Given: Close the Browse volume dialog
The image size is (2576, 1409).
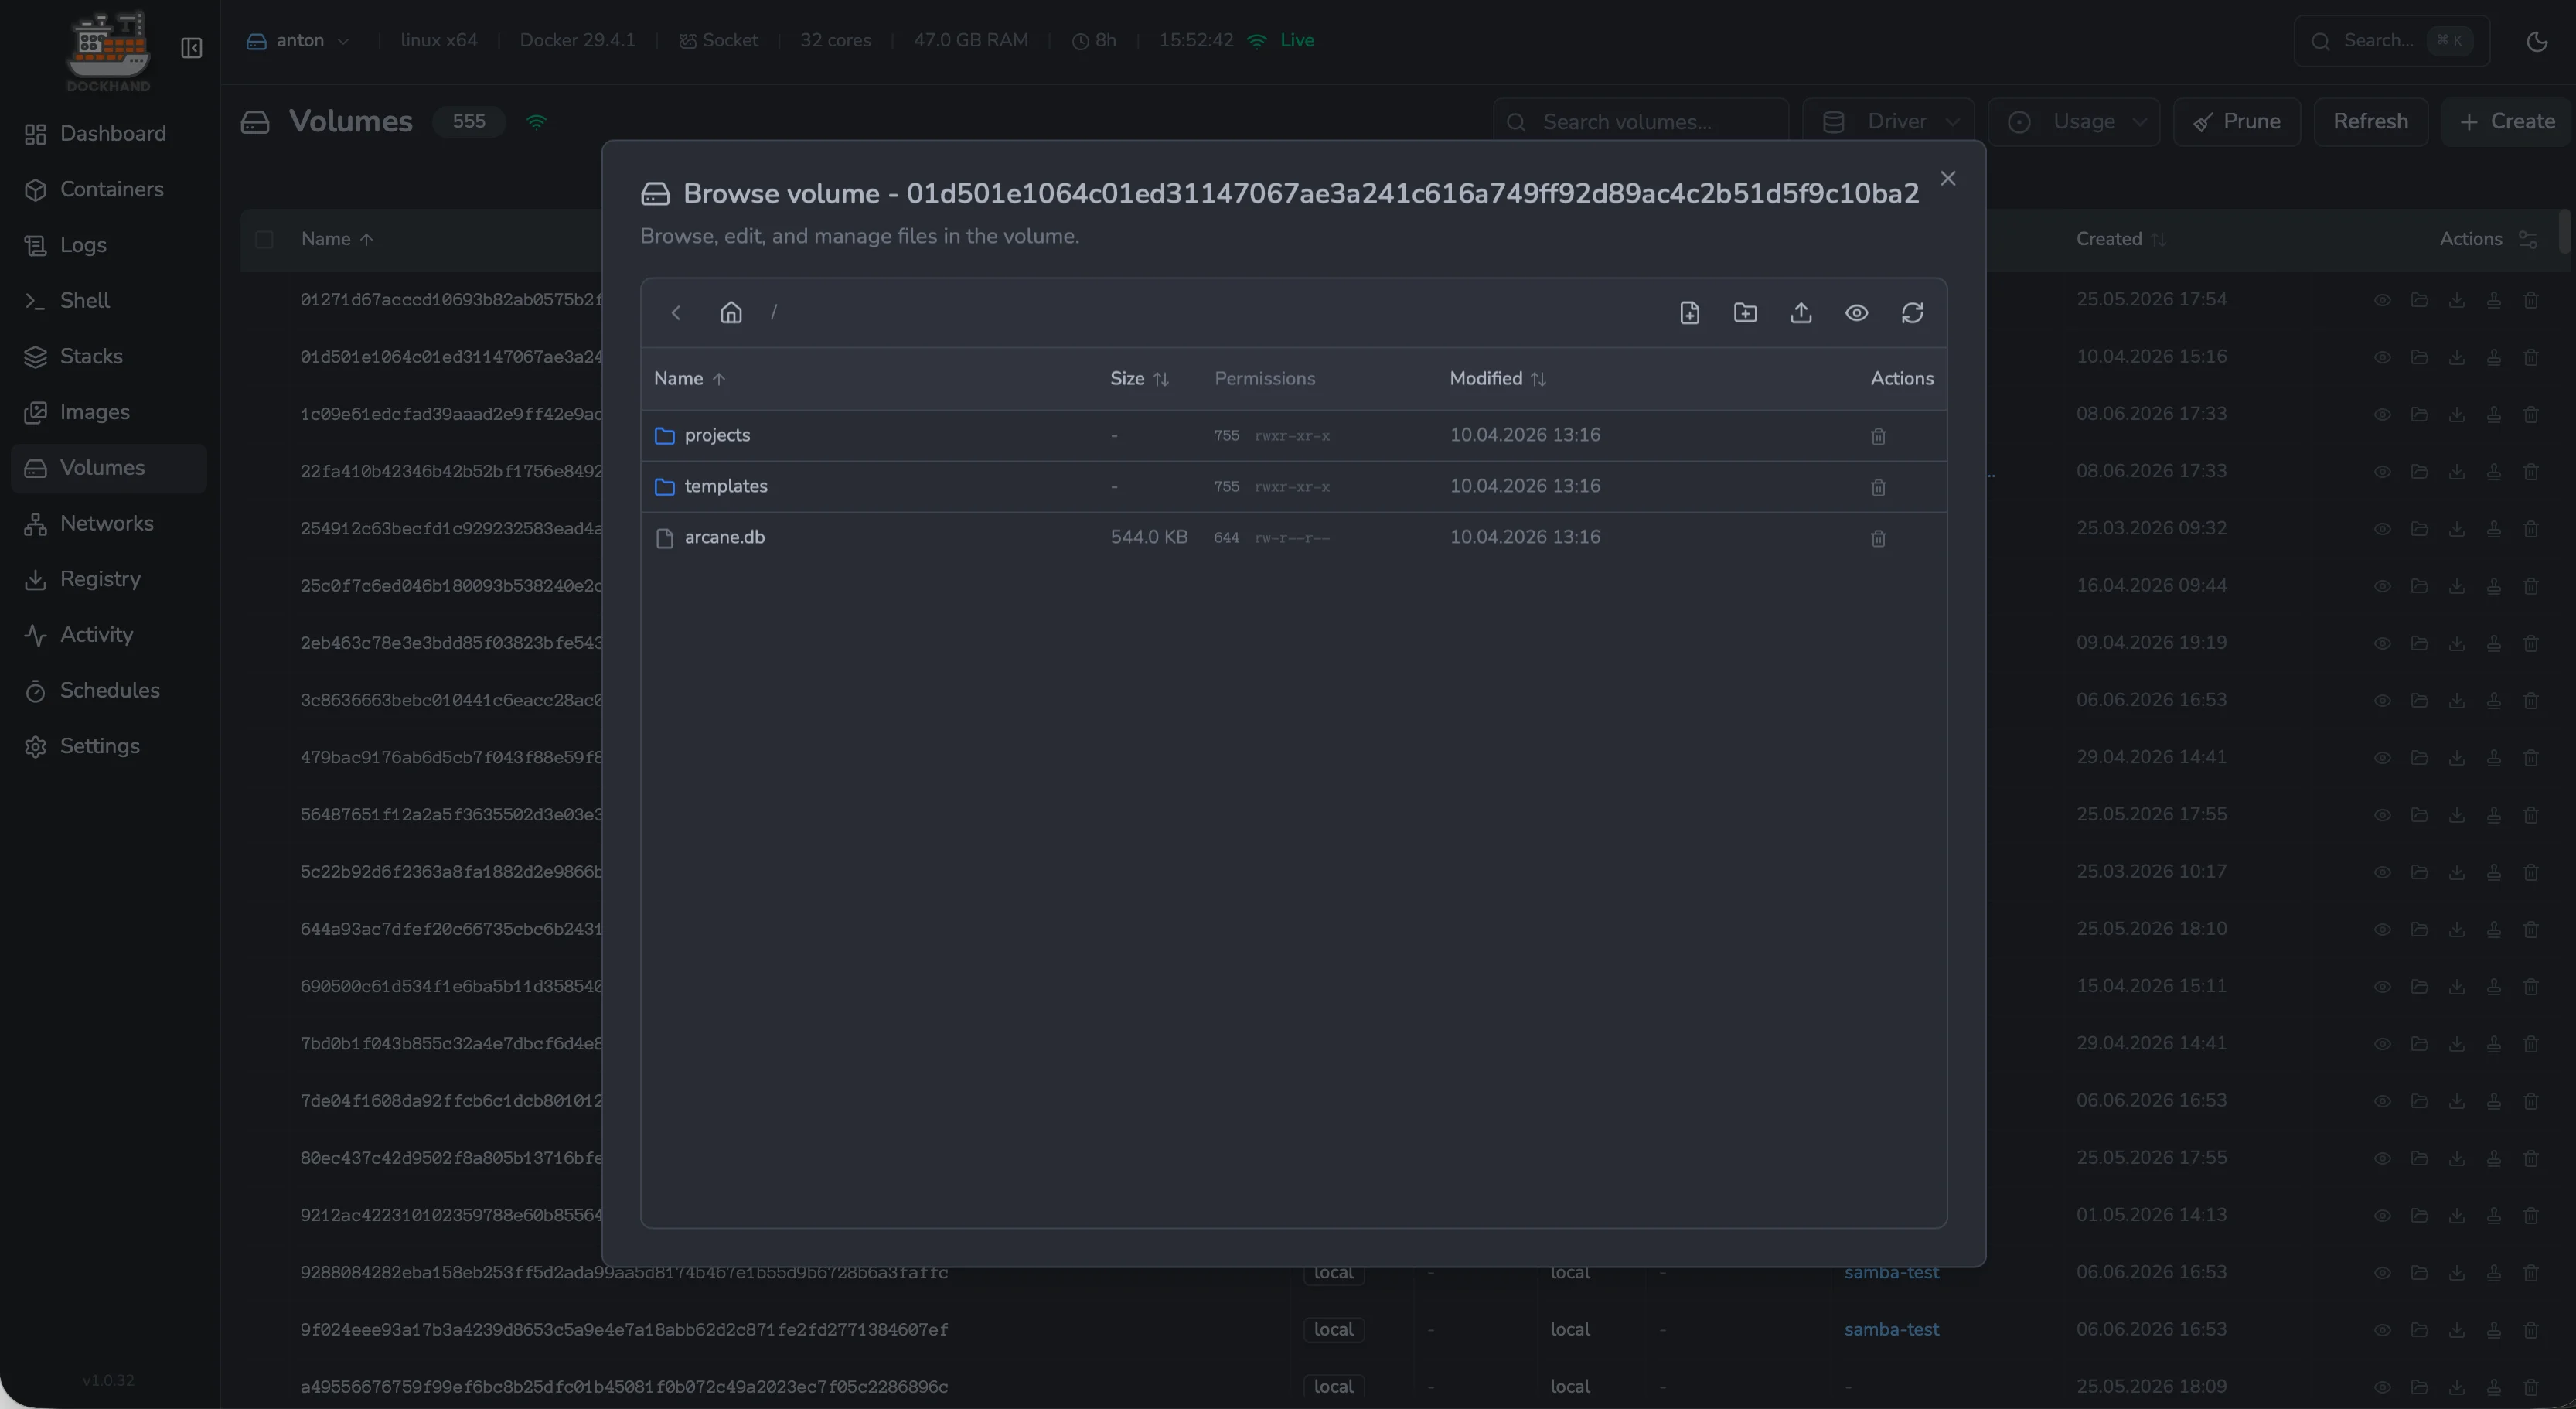Looking at the screenshot, I should [x=1947, y=178].
